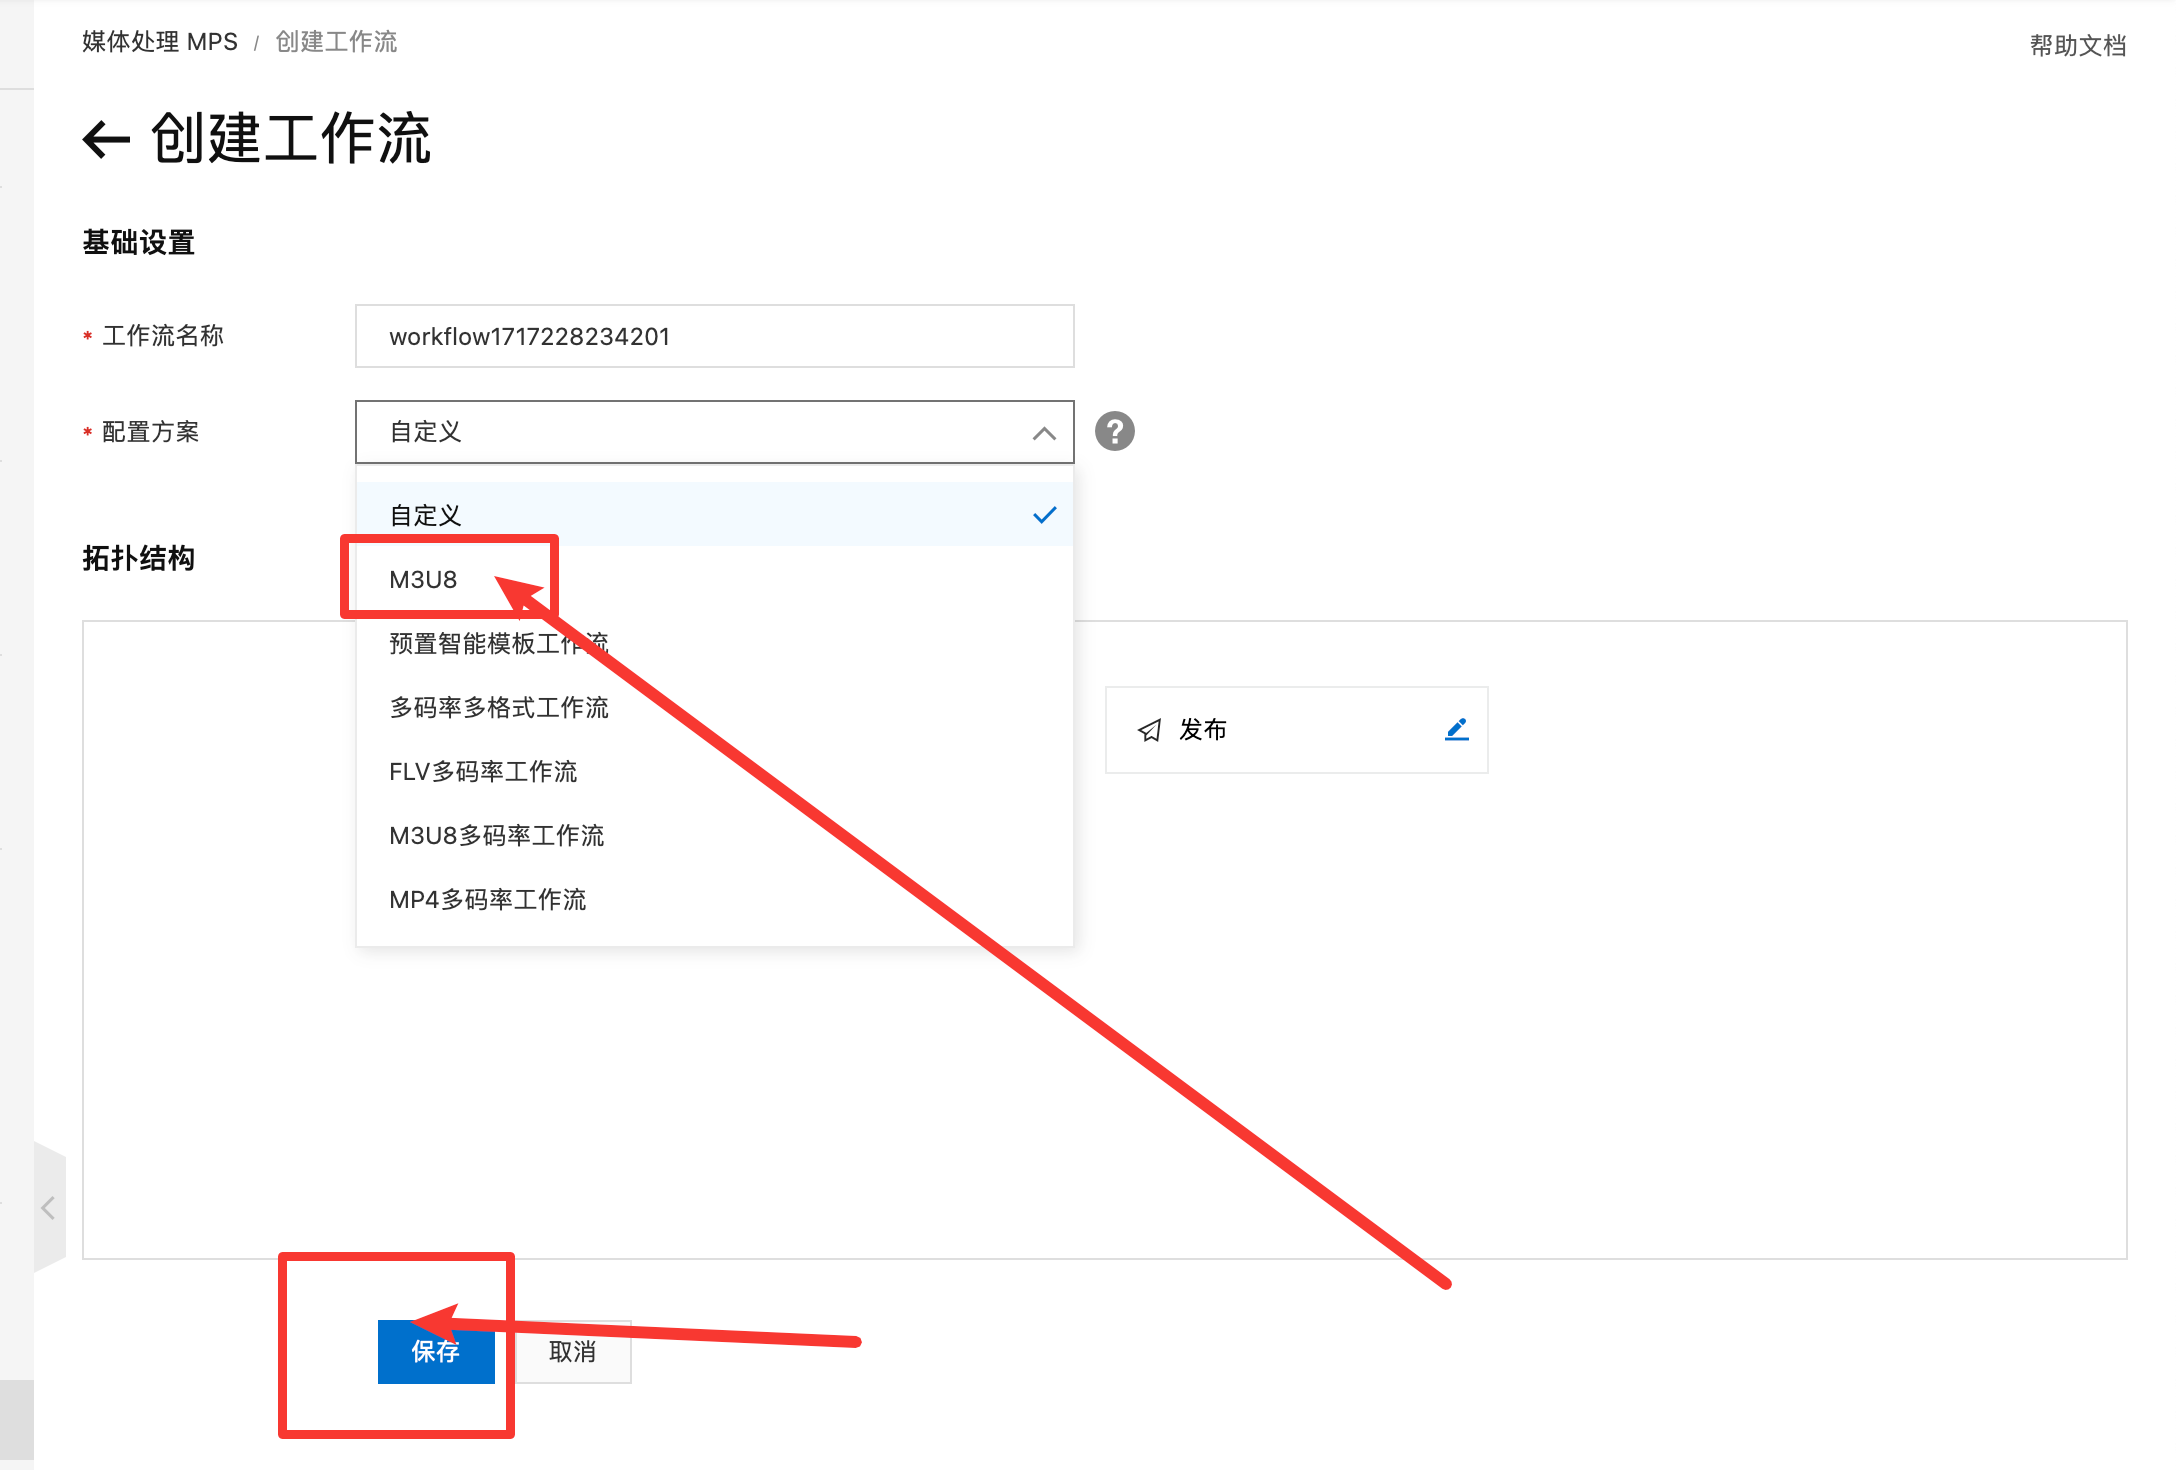Click the paper plane publish icon
Viewport: 2176px width, 1470px height.
tap(1150, 730)
